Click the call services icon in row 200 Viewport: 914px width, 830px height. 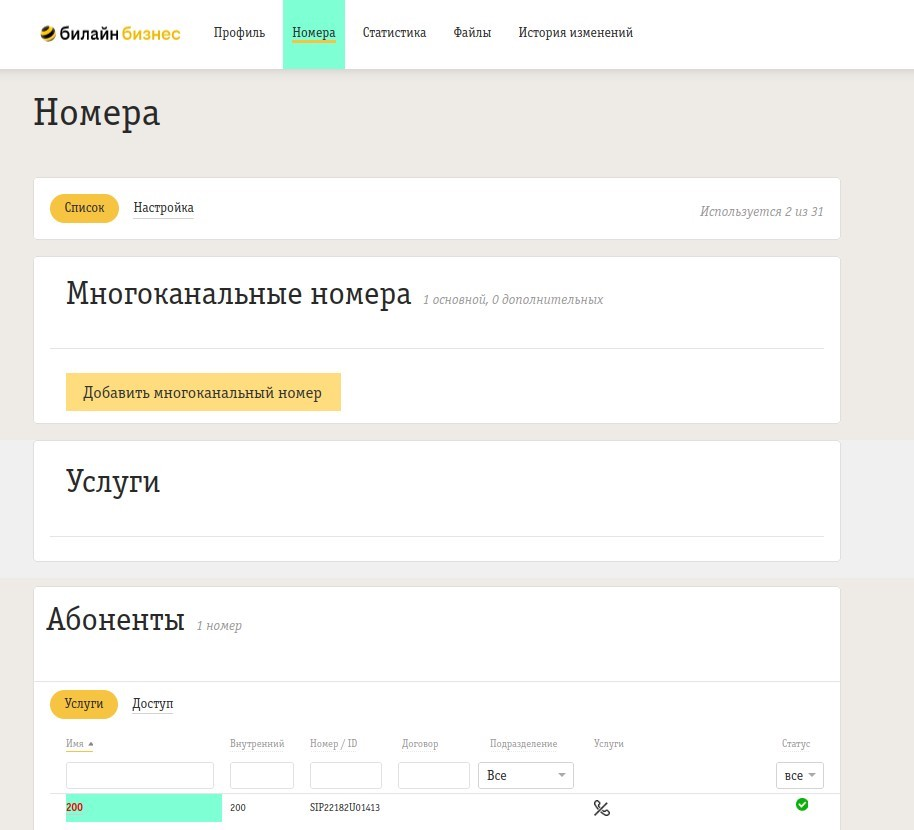(602, 808)
